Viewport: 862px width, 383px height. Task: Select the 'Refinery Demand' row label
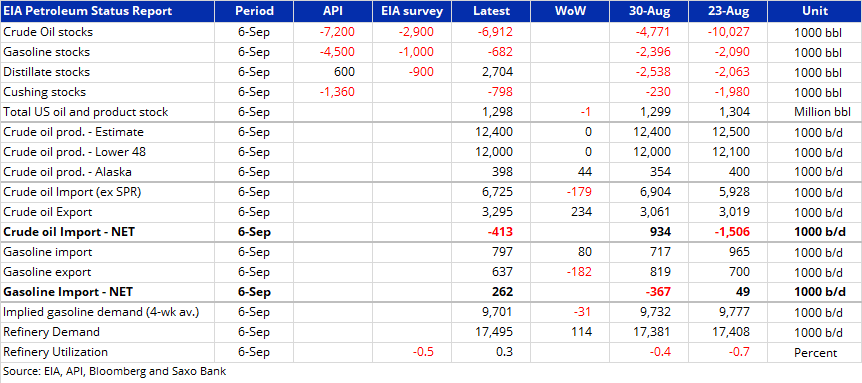(52, 332)
